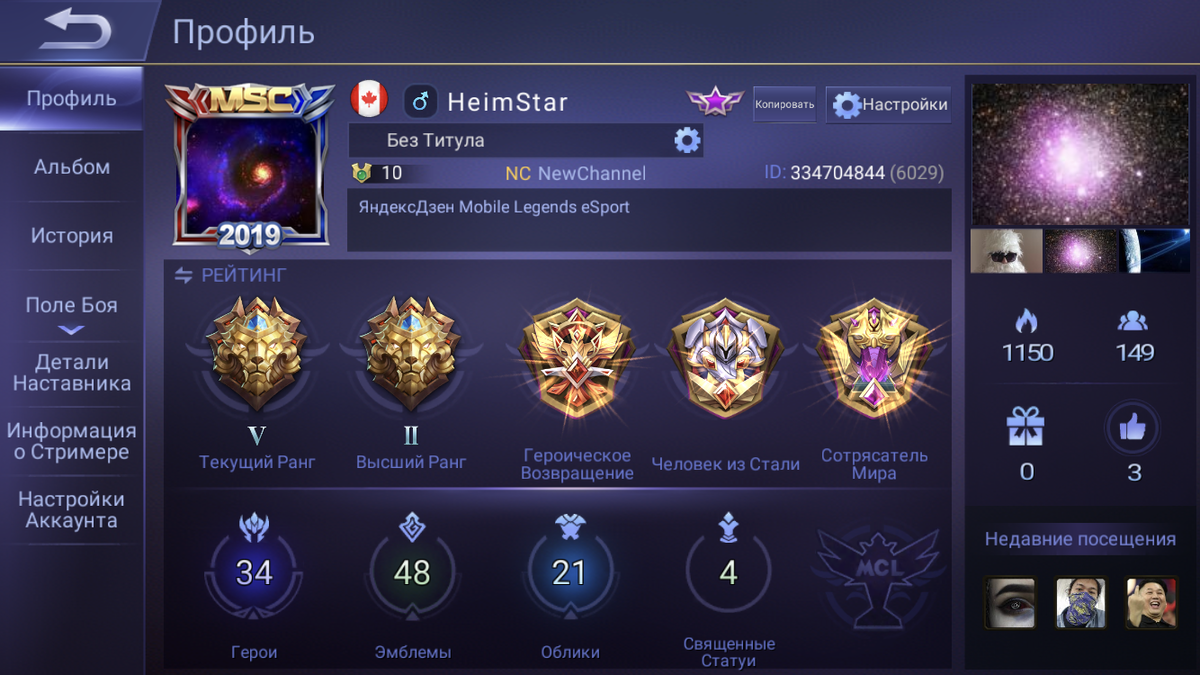Go back using the arrow icon

pyautogui.click(x=75, y=29)
